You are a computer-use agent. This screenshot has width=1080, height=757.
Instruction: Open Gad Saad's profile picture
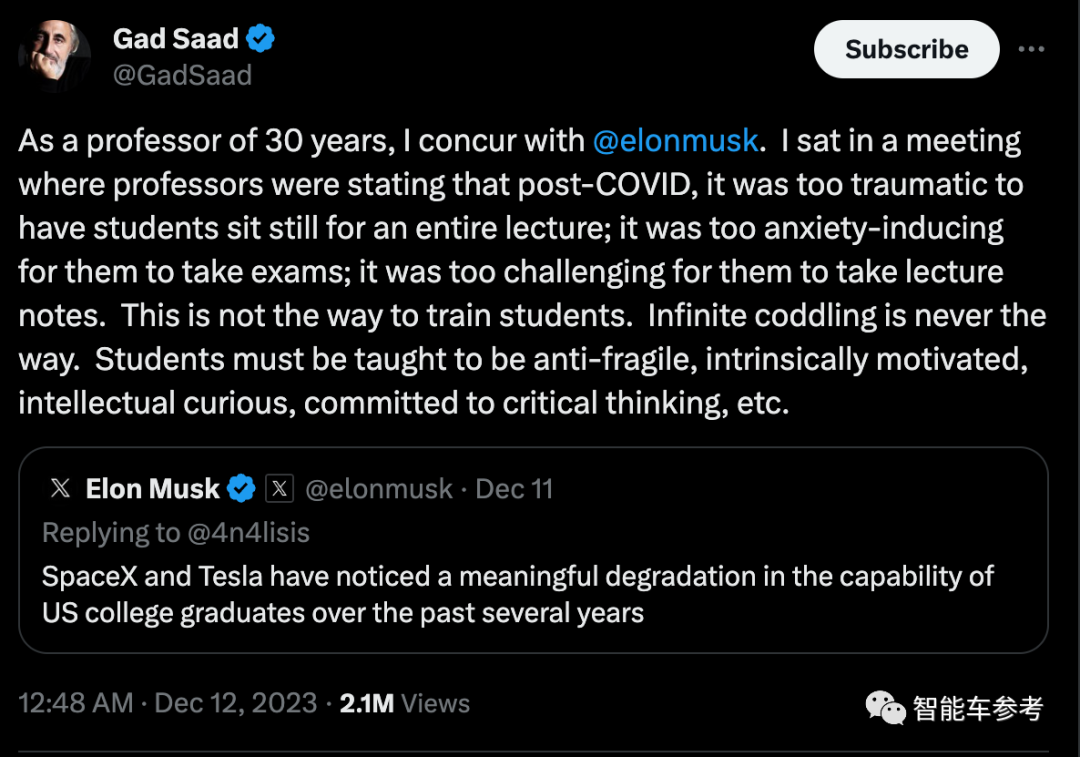54,55
